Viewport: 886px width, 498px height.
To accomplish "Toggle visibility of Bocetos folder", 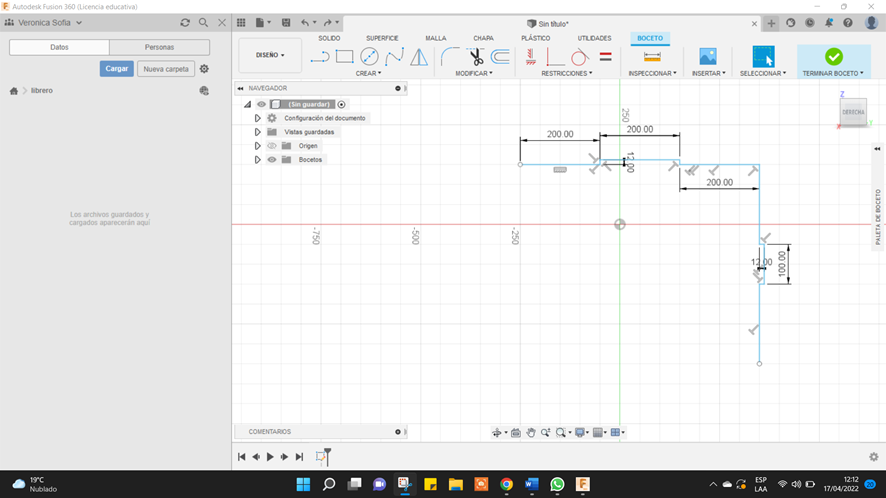I will (272, 159).
